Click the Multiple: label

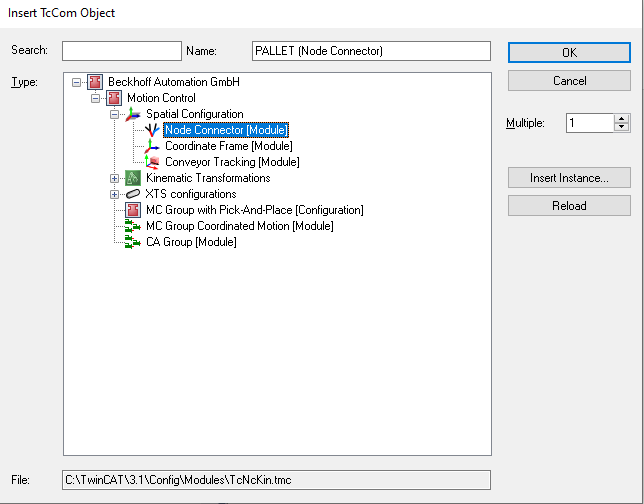(x=525, y=123)
